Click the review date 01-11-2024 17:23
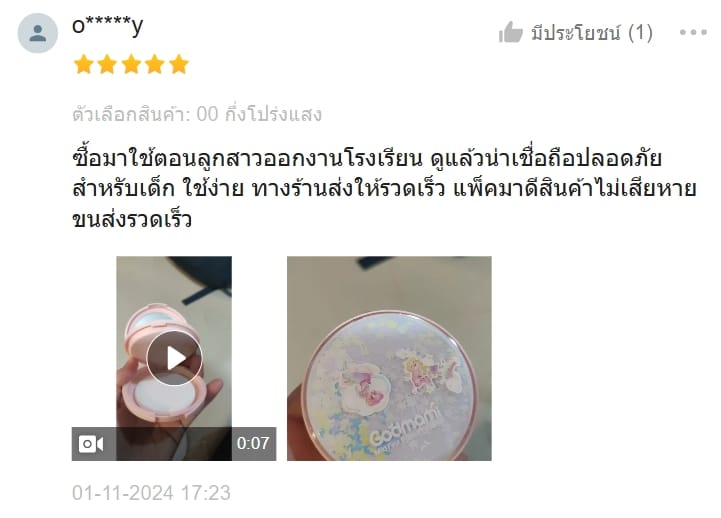The image size is (721, 518). (151, 493)
